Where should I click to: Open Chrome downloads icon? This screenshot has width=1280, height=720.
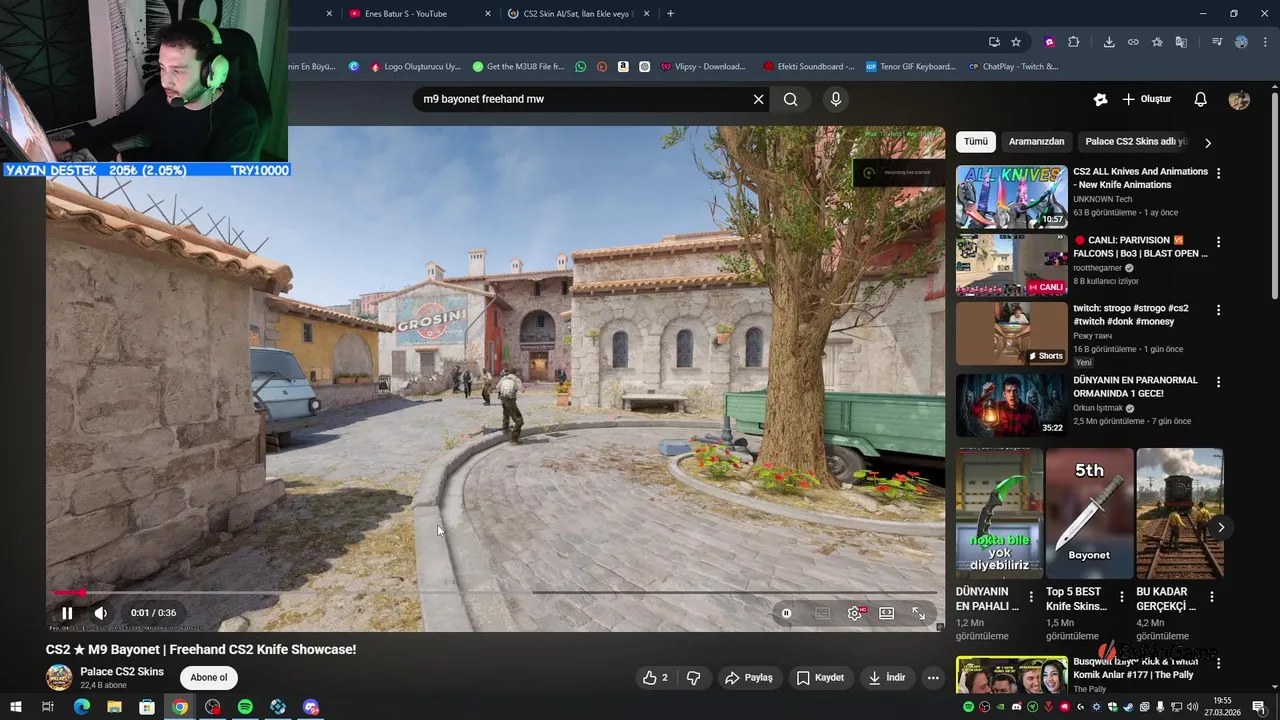(x=1109, y=42)
